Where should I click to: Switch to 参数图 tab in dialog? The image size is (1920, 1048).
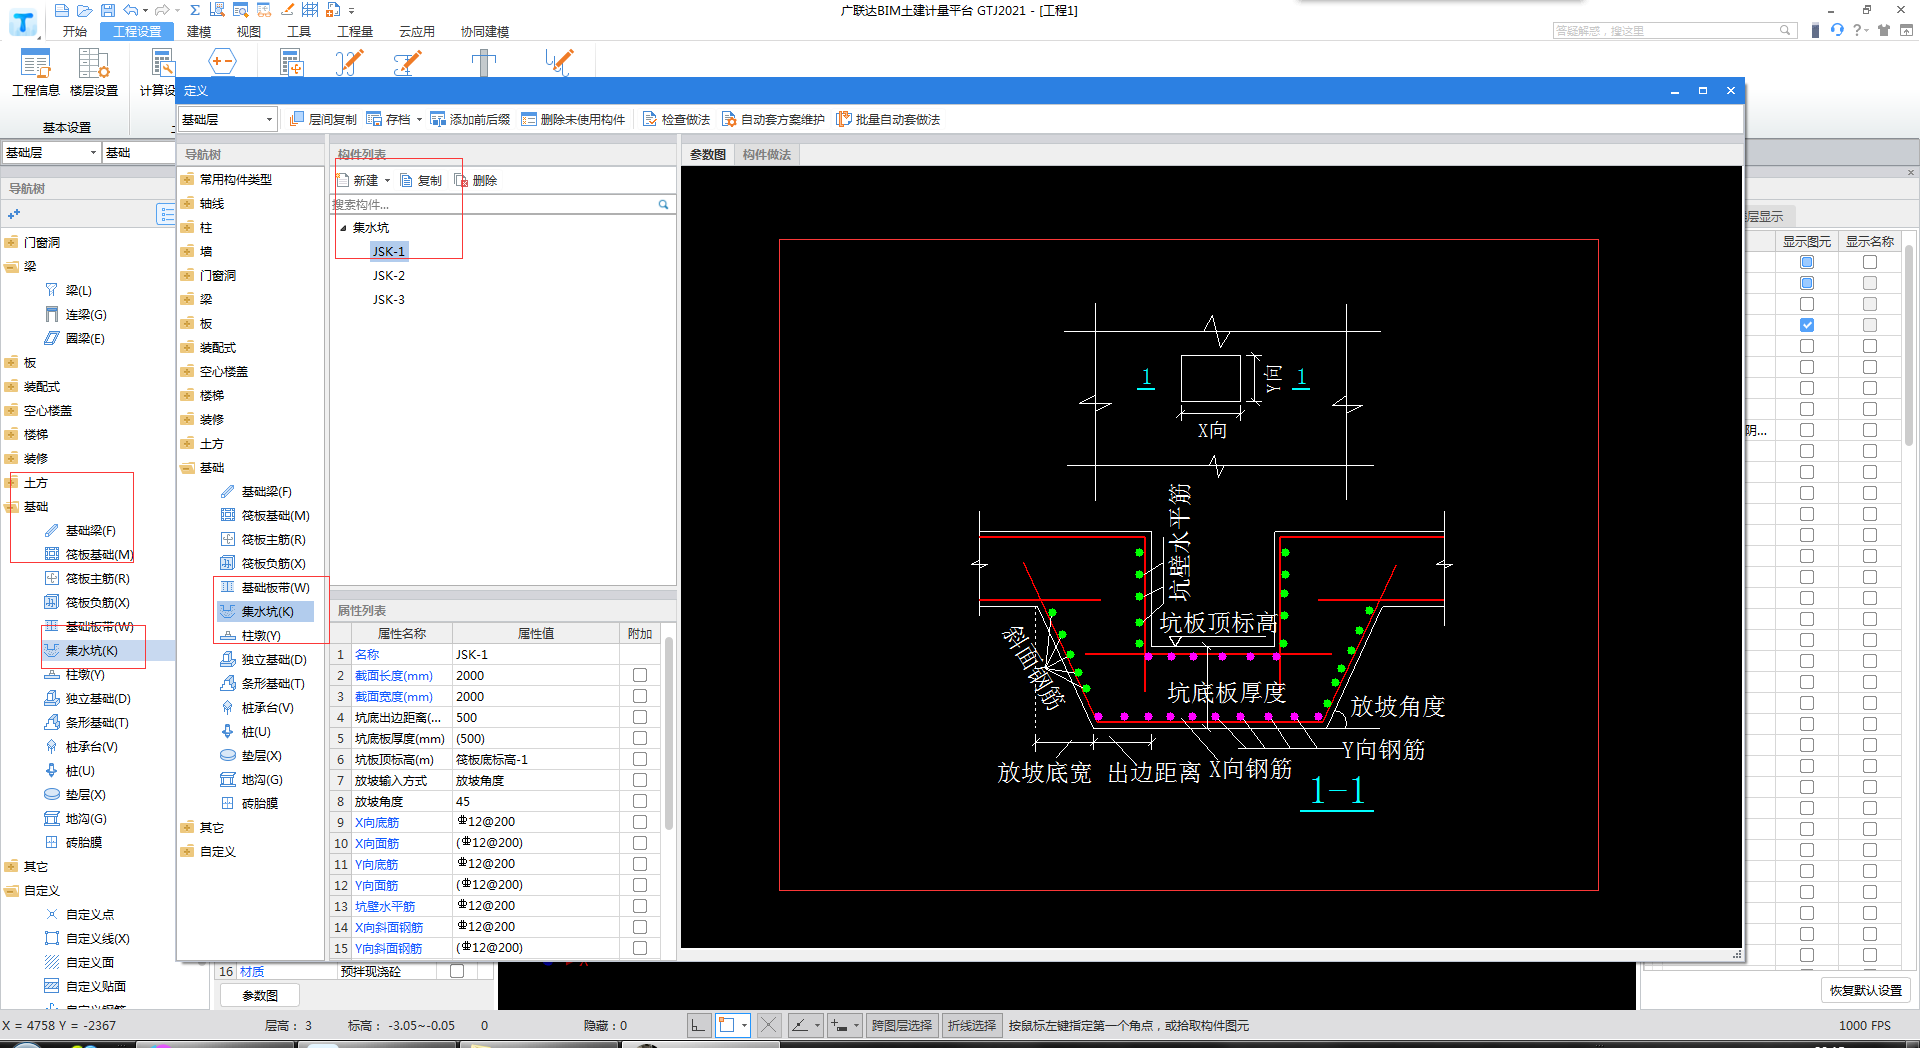coord(708,154)
